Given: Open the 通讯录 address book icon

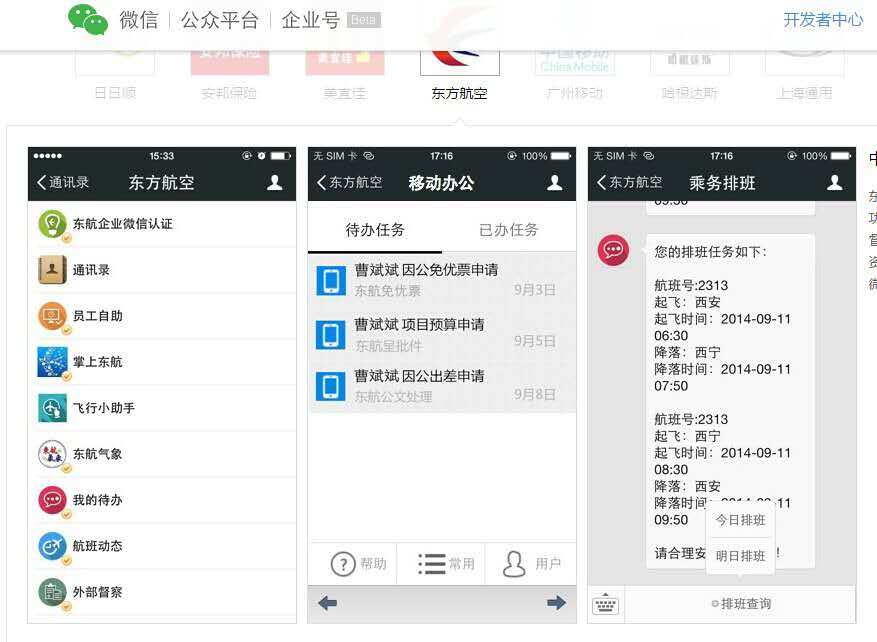Looking at the screenshot, I should [x=52, y=270].
